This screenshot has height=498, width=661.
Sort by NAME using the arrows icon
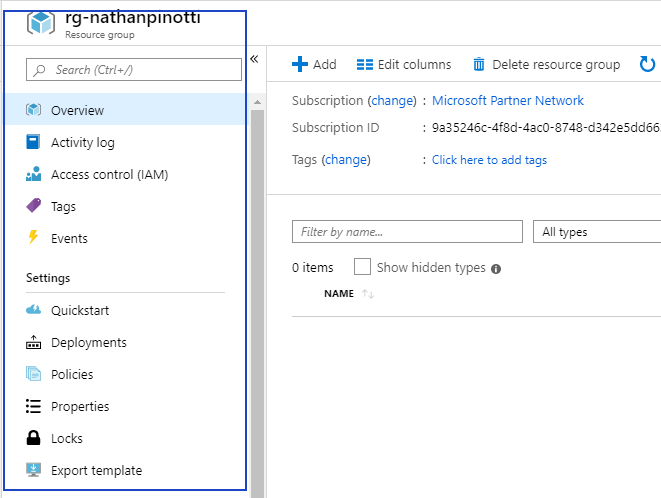click(x=368, y=294)
